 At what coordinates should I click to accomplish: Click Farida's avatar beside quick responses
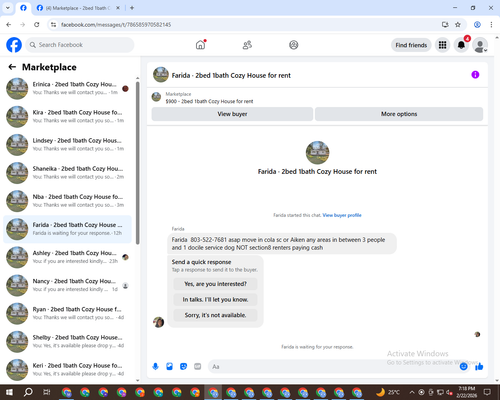[x=158, y=322]
